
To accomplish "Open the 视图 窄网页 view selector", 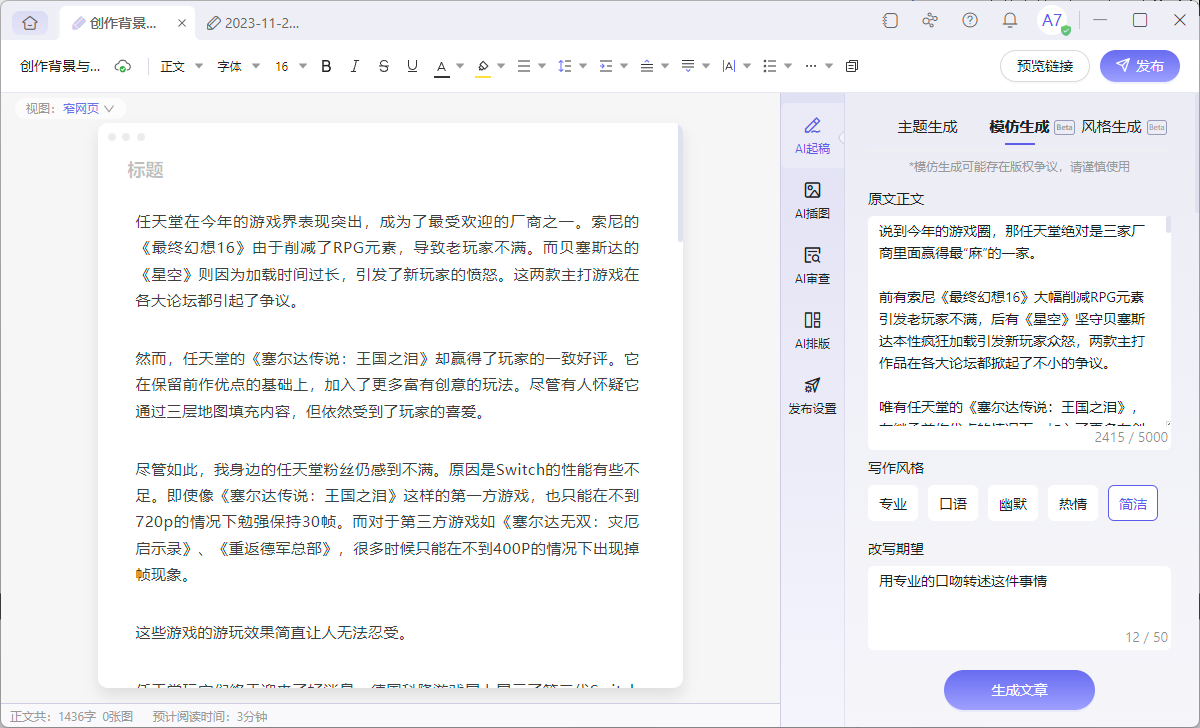I will [69, 107].
